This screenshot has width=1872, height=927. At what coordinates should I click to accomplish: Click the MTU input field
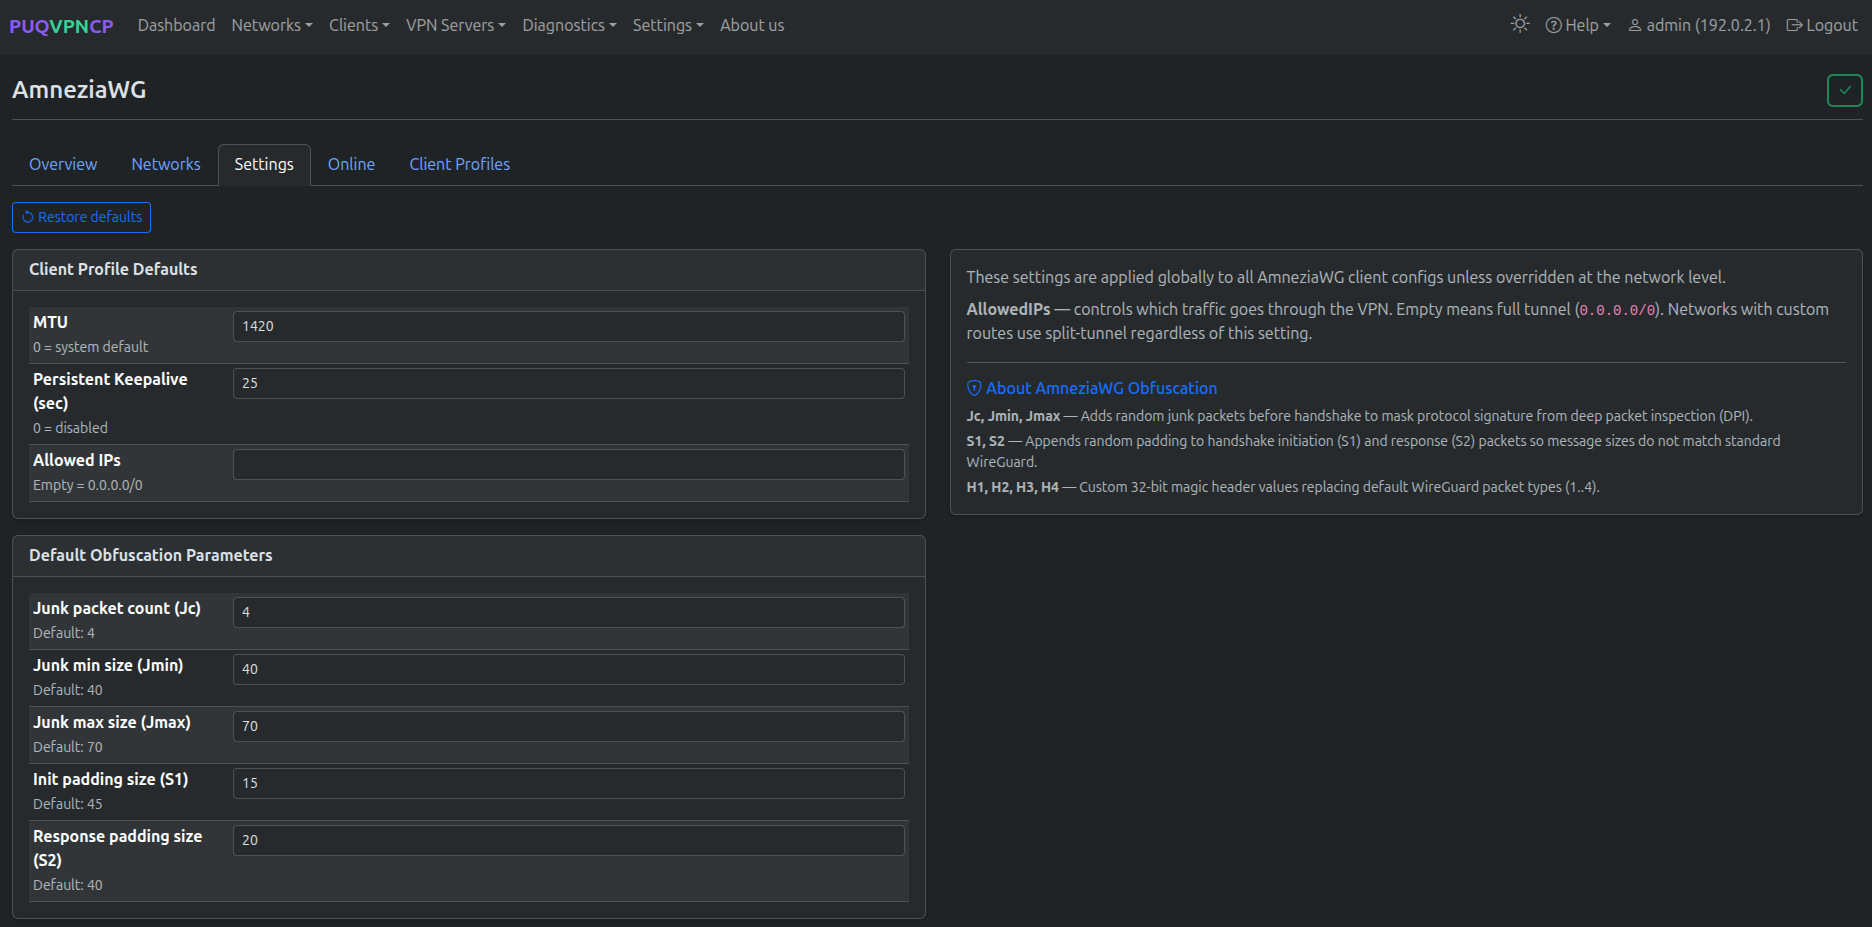(x=569, y=326)
